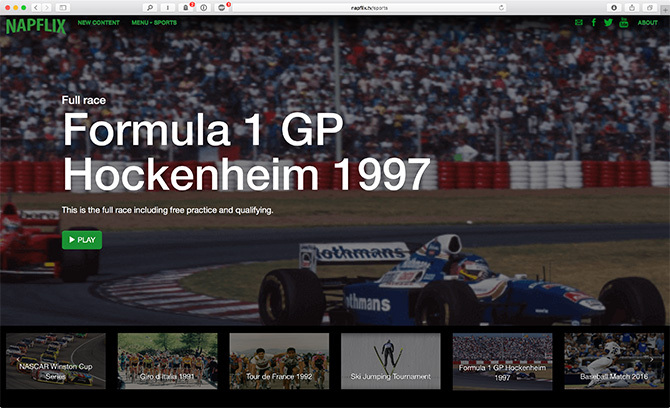Select the Formula 1 GP Hockenheim 1997 thumbnail
The width and height of the screenshot is (670, 408).
click(x=502, y=361)
